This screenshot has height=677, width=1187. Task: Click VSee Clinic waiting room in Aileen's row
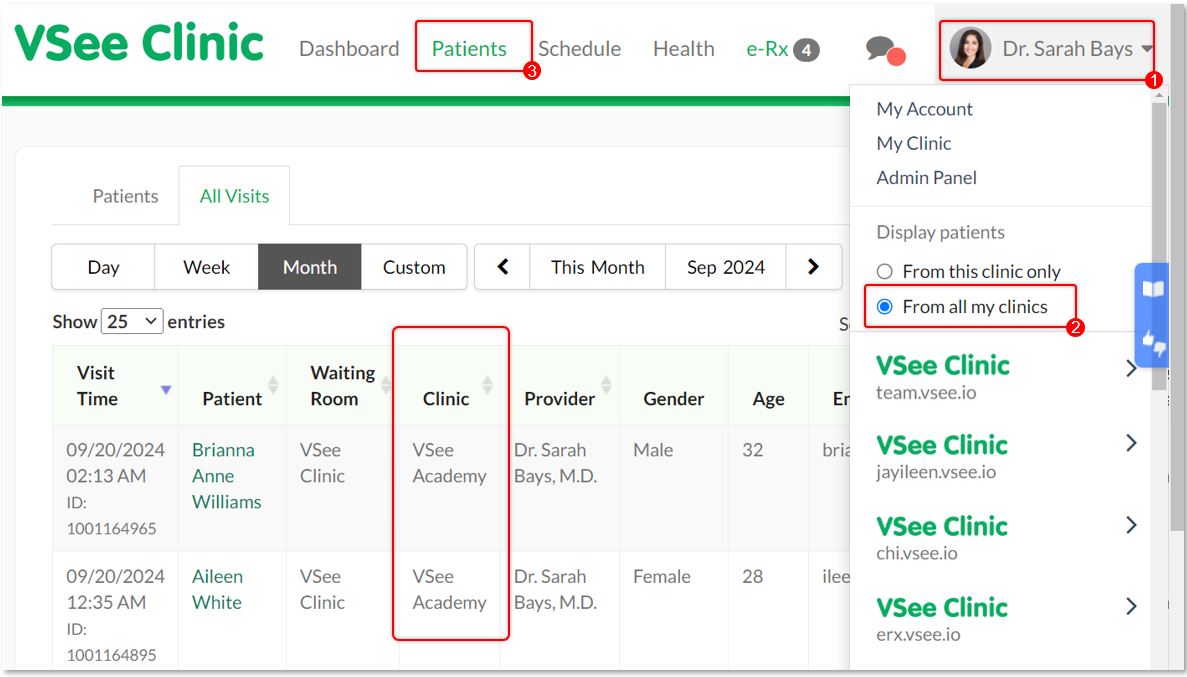[322, 589]
